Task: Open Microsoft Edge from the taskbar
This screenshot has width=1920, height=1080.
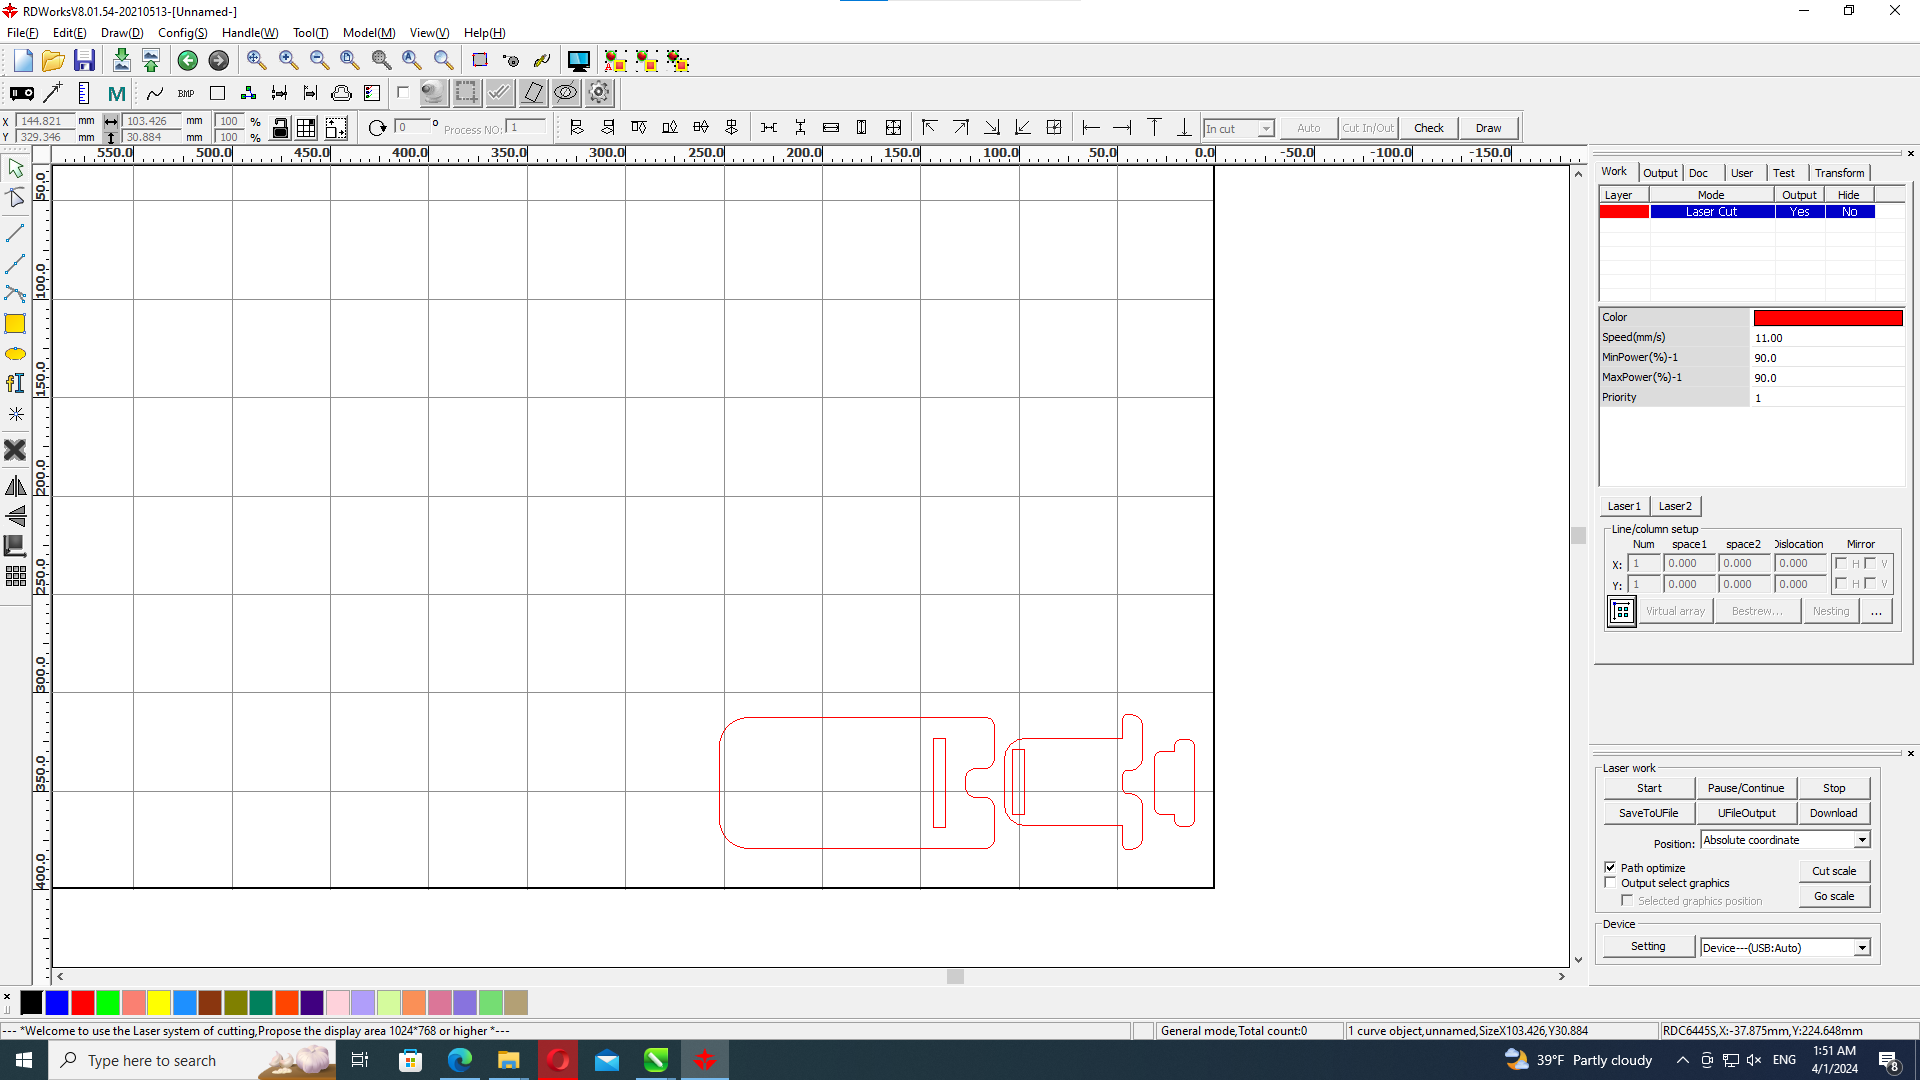Action: tap(459, 1060)
